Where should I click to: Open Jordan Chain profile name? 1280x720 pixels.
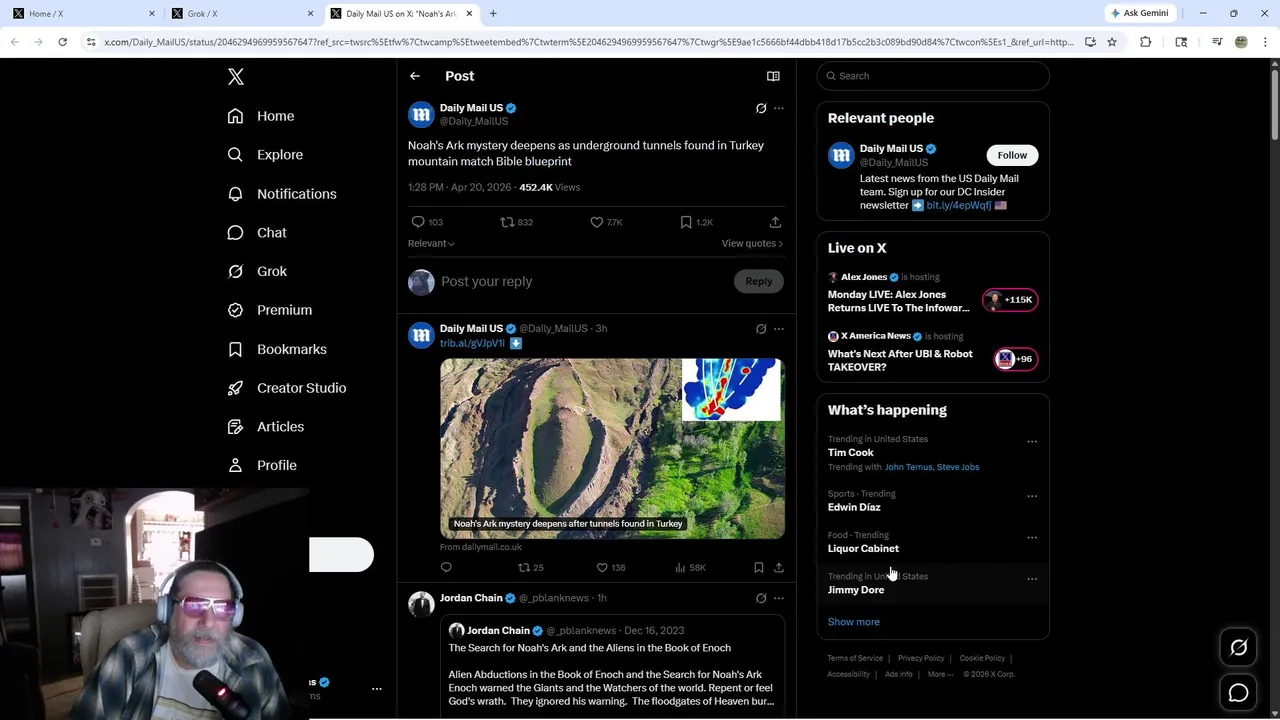(x=471, y=598)
